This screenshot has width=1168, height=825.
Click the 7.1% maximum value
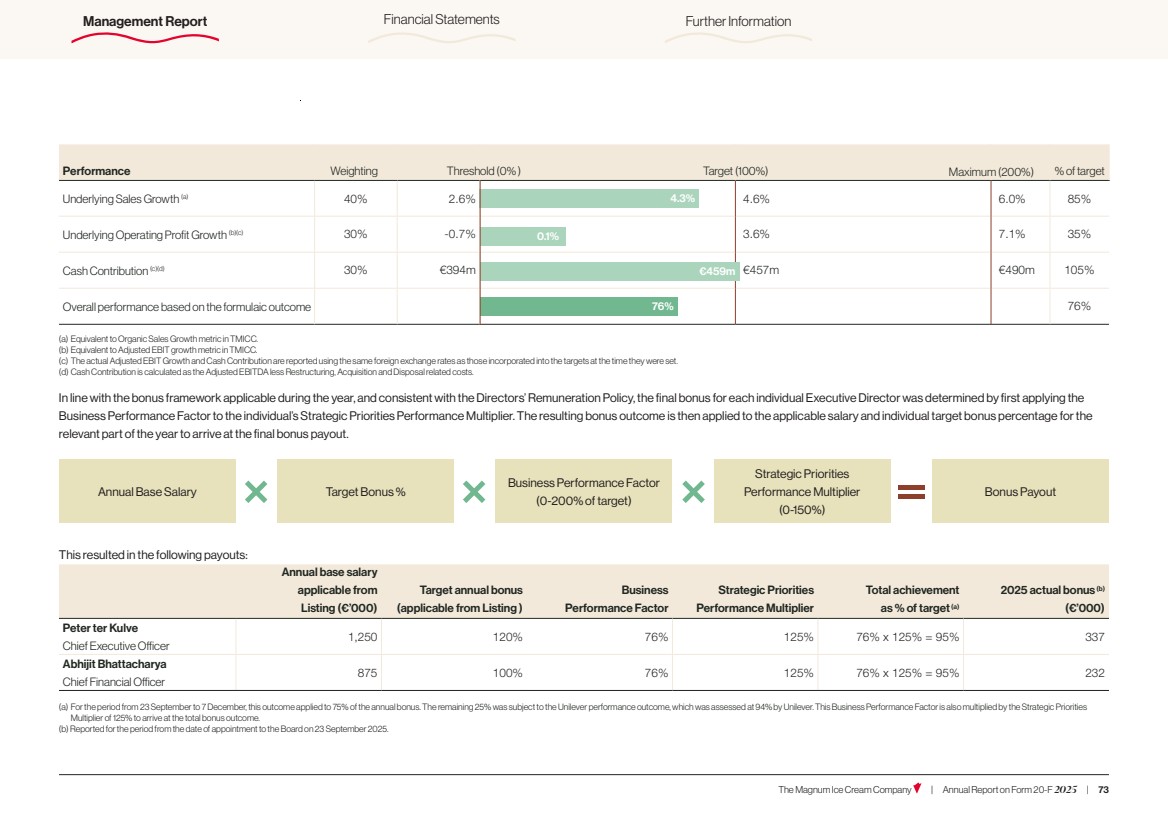pyautogui.click(x=1012, y=234)
